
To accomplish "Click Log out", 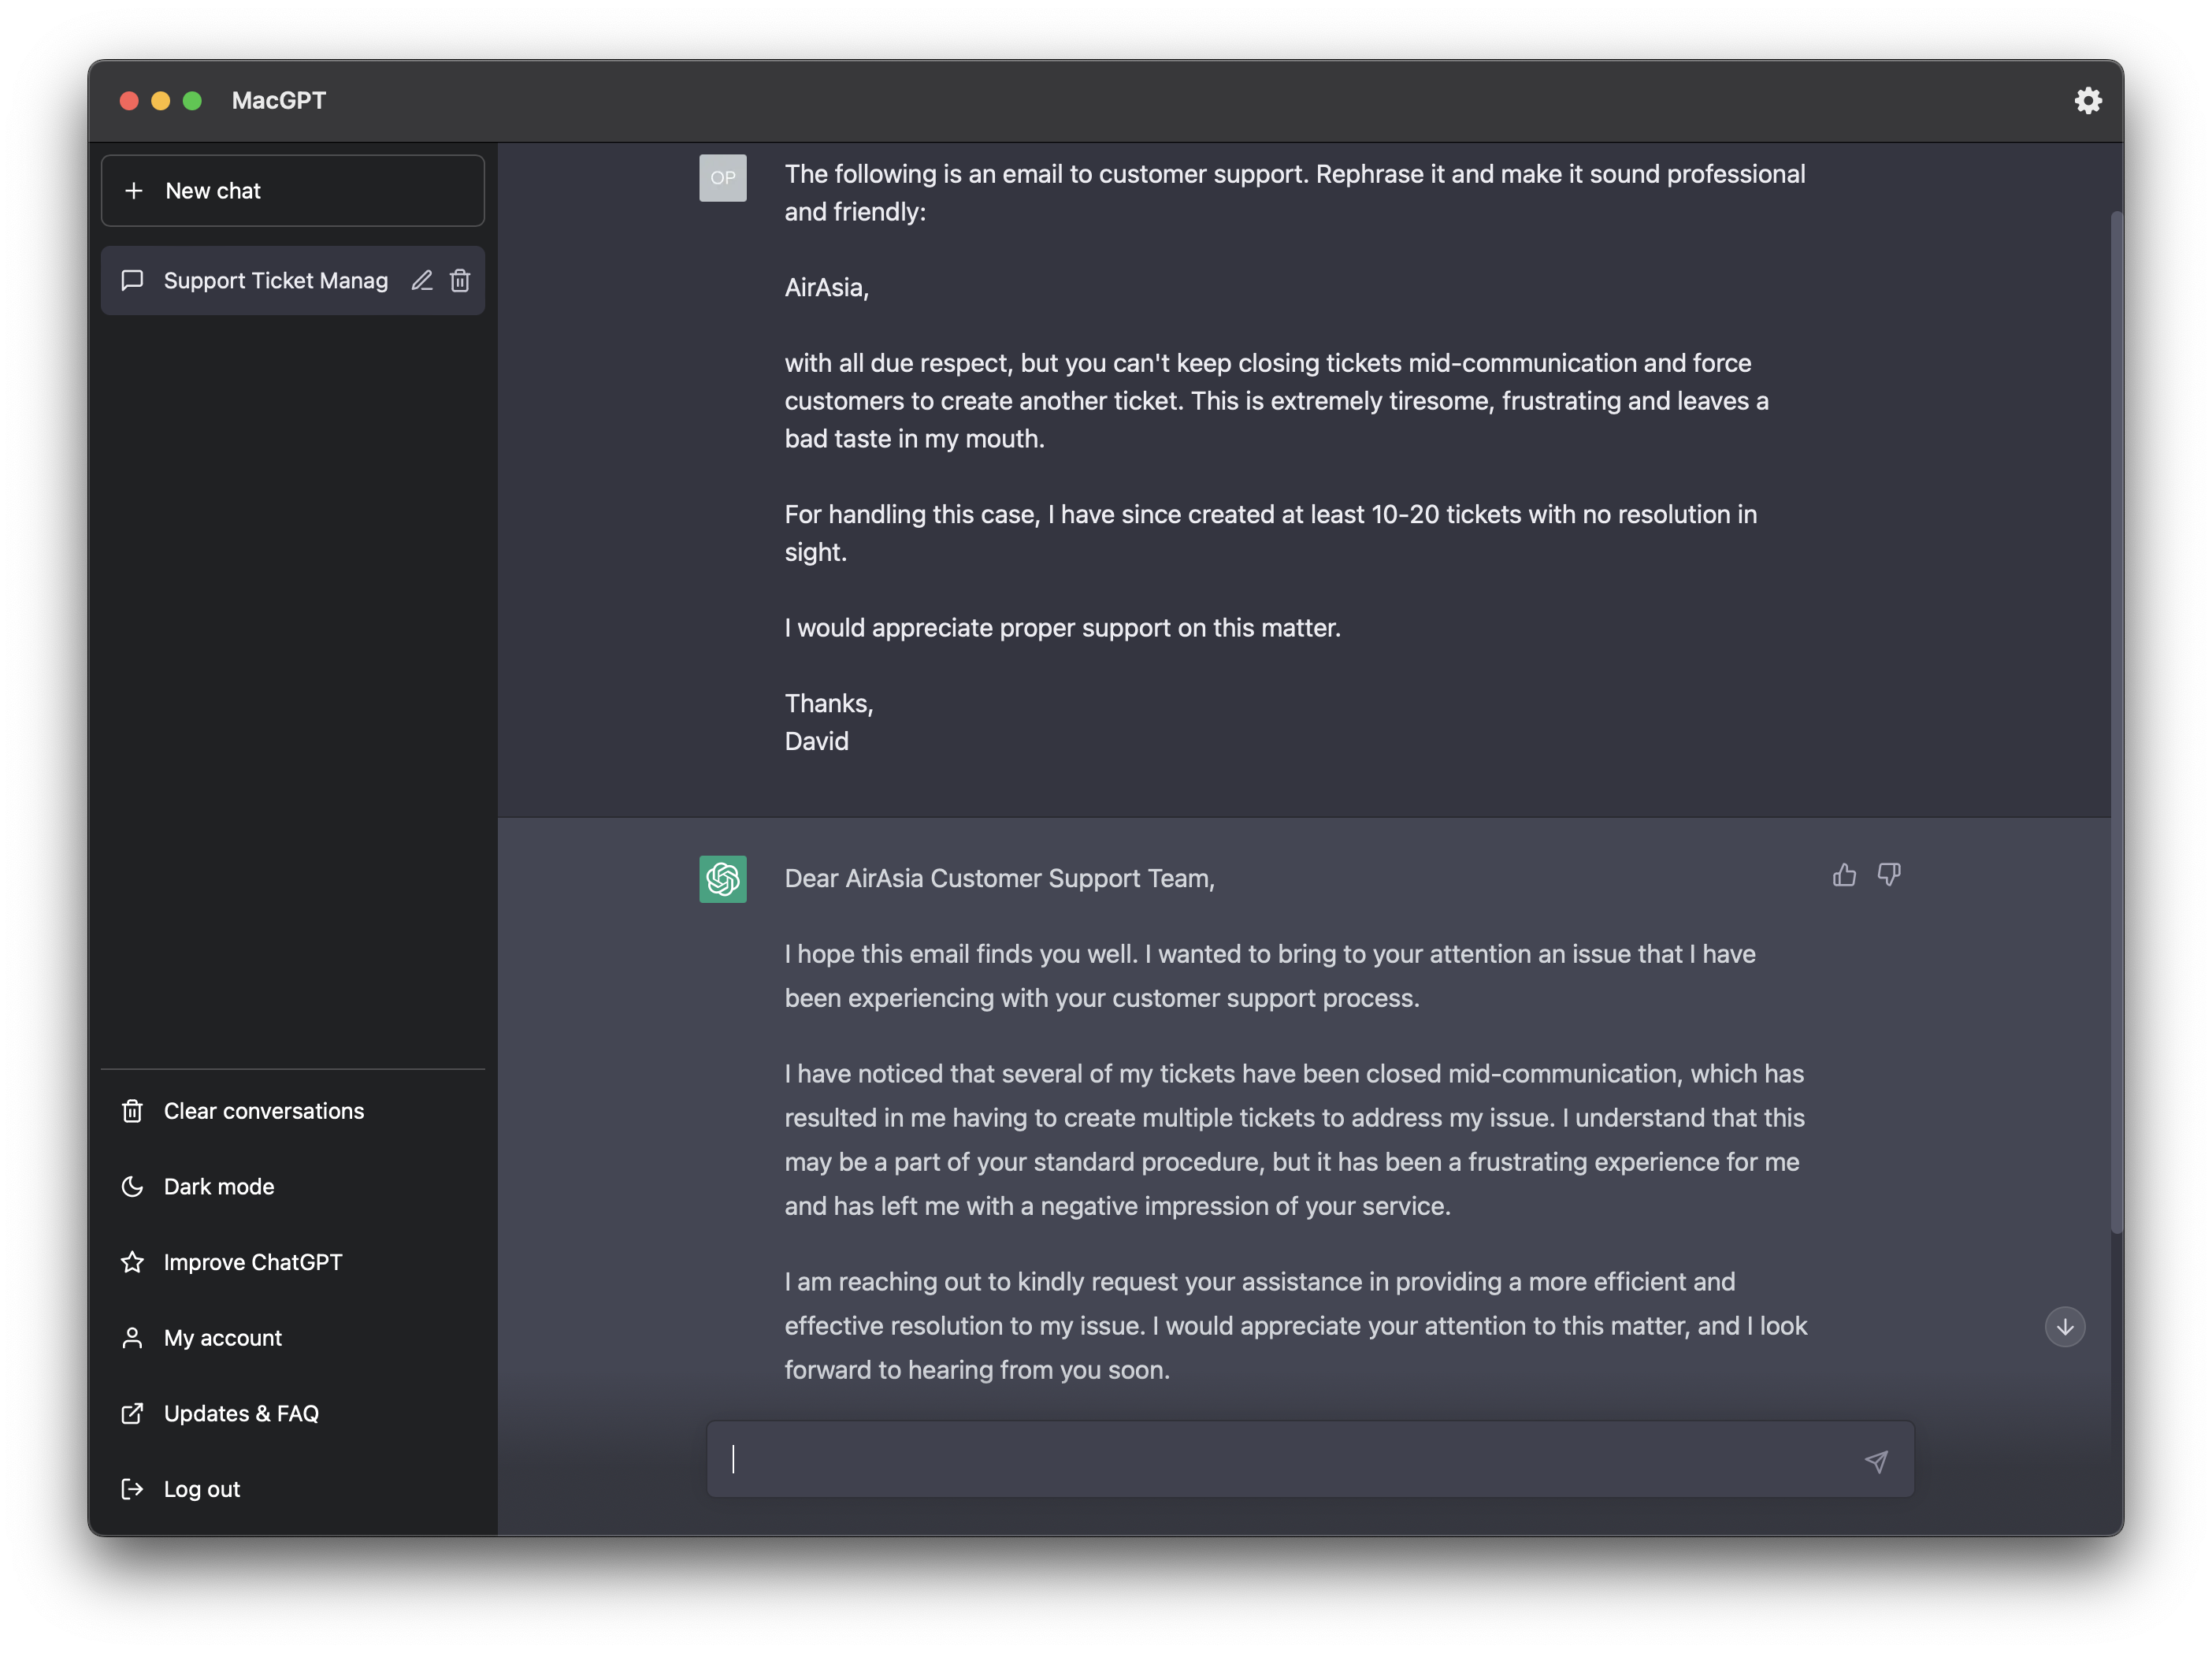I will tap(292, 1488).
